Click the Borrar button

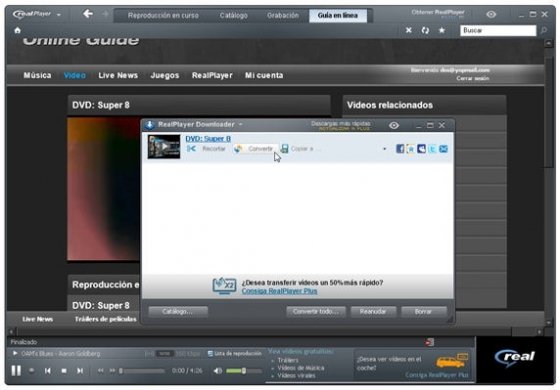coord(424,312)
